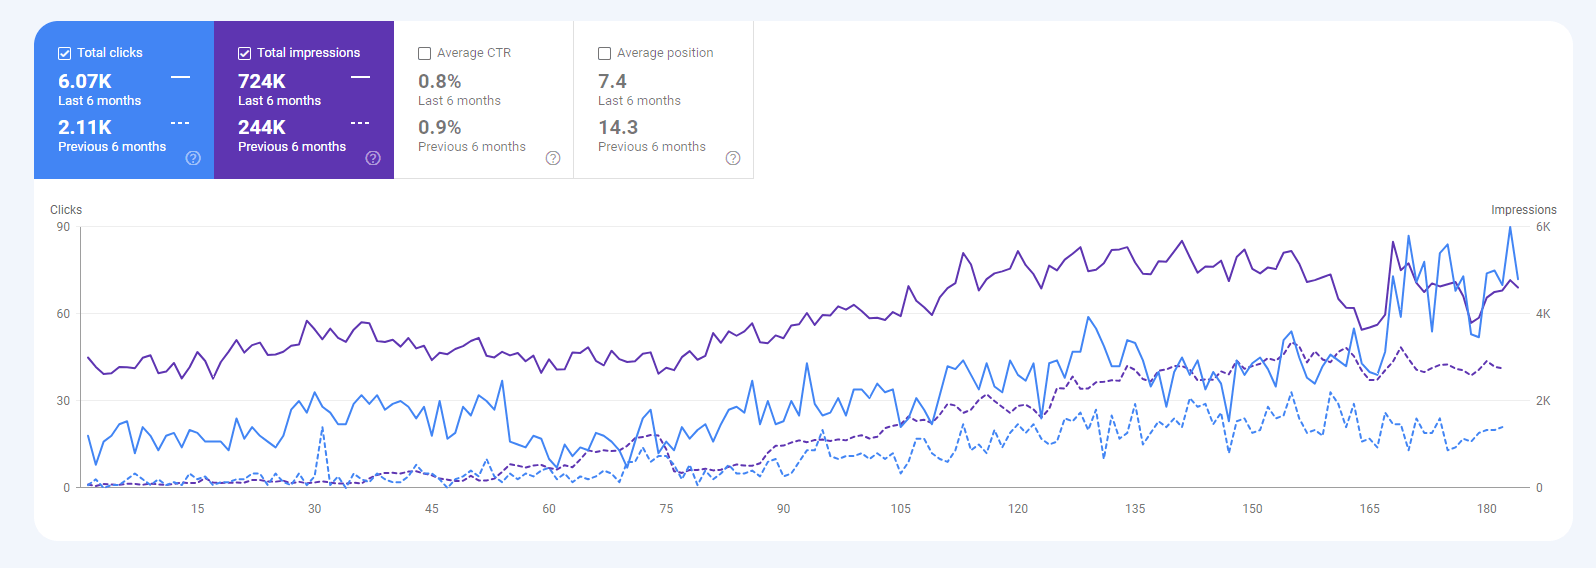Click the Impressions axis label
The image size is (1596, 568).
point(1523,210)
